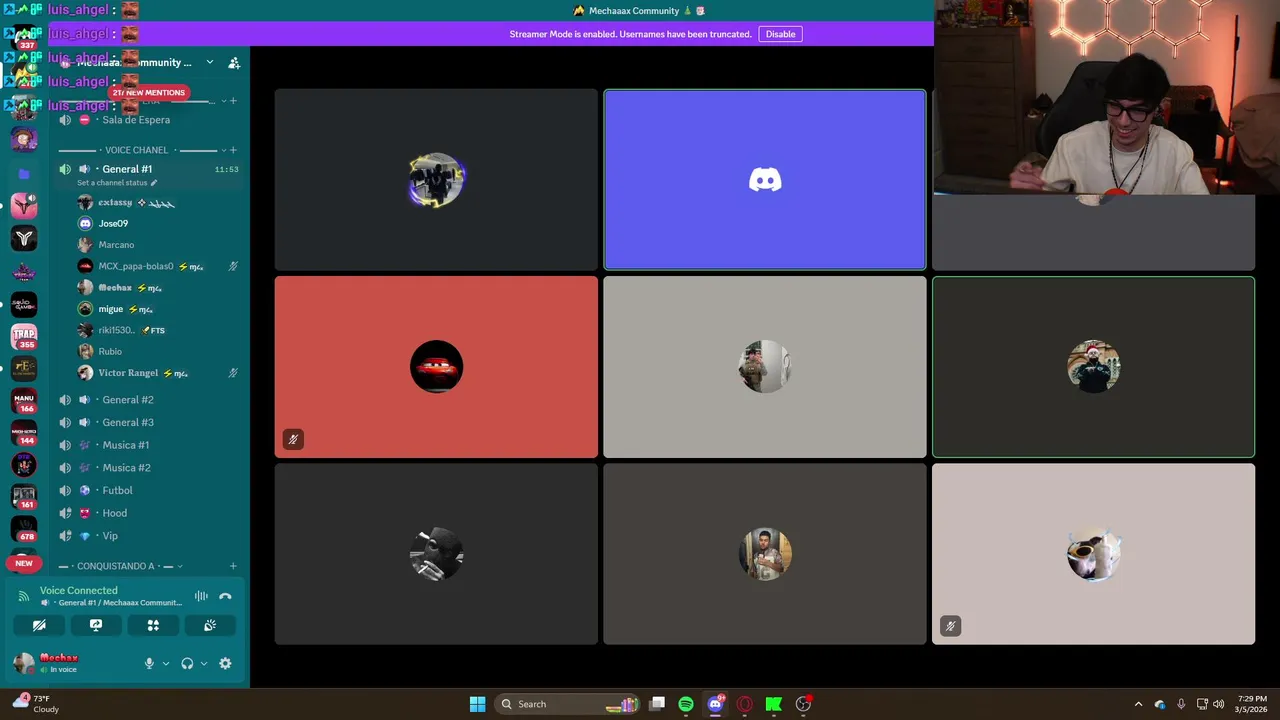The width and height of the screenshot is (1280, 720).
Task: Select the General #1 voice channel
Action: point(127,169)
